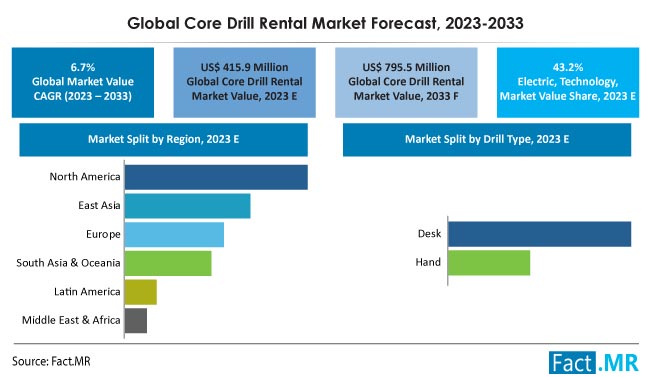The image size is (650, 377).
Task: Click the Source: Fact.MR text
Action: [x=51, y=361]
